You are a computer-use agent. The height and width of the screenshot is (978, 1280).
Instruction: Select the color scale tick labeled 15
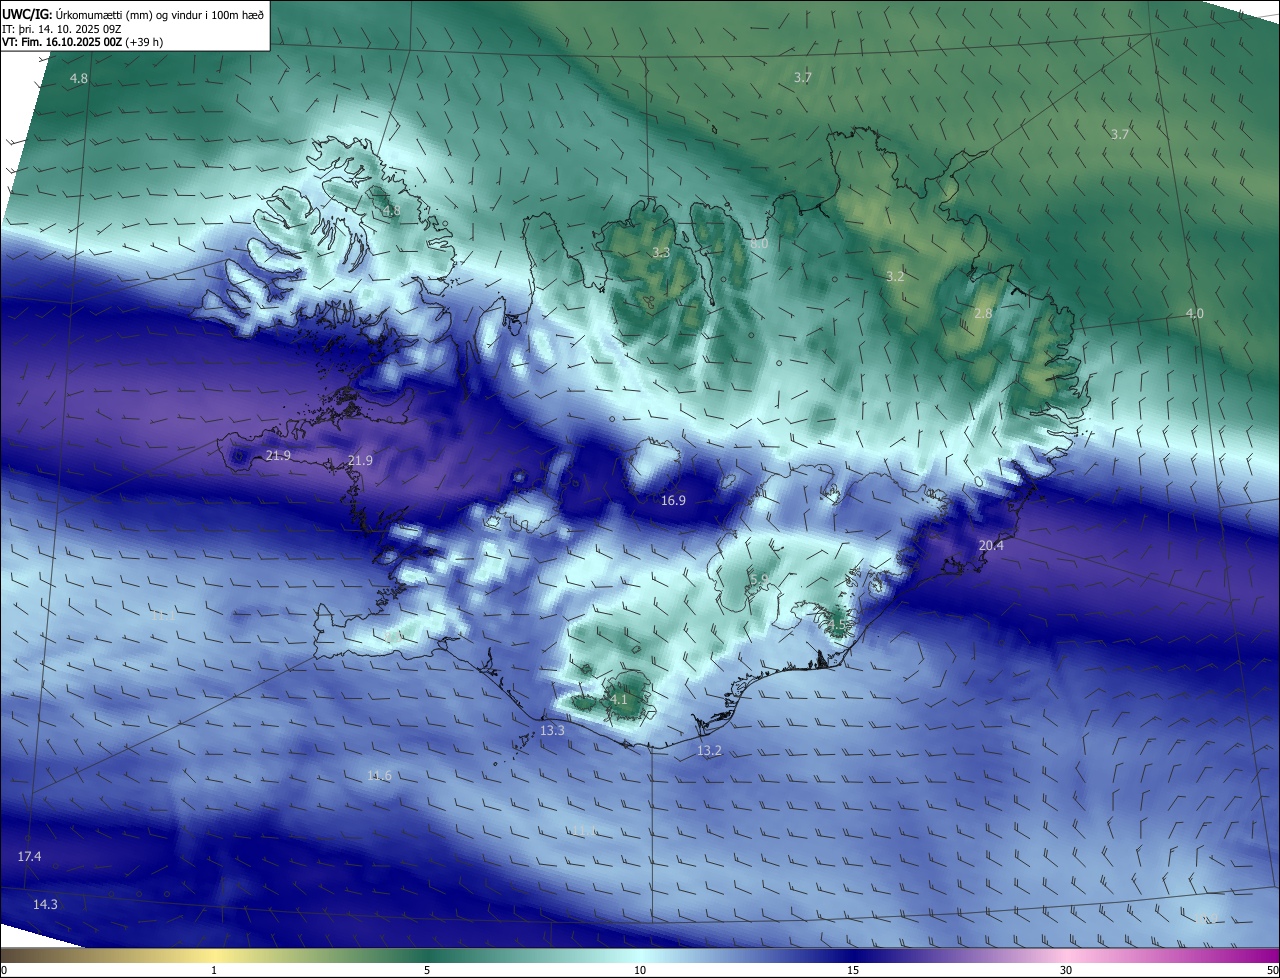click(853, 970)
